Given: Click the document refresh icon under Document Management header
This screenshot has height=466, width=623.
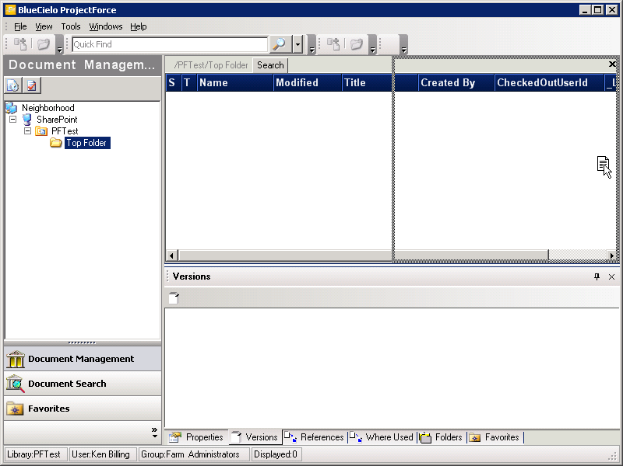Looking at the screenshot, I should (x=13, y=85).
